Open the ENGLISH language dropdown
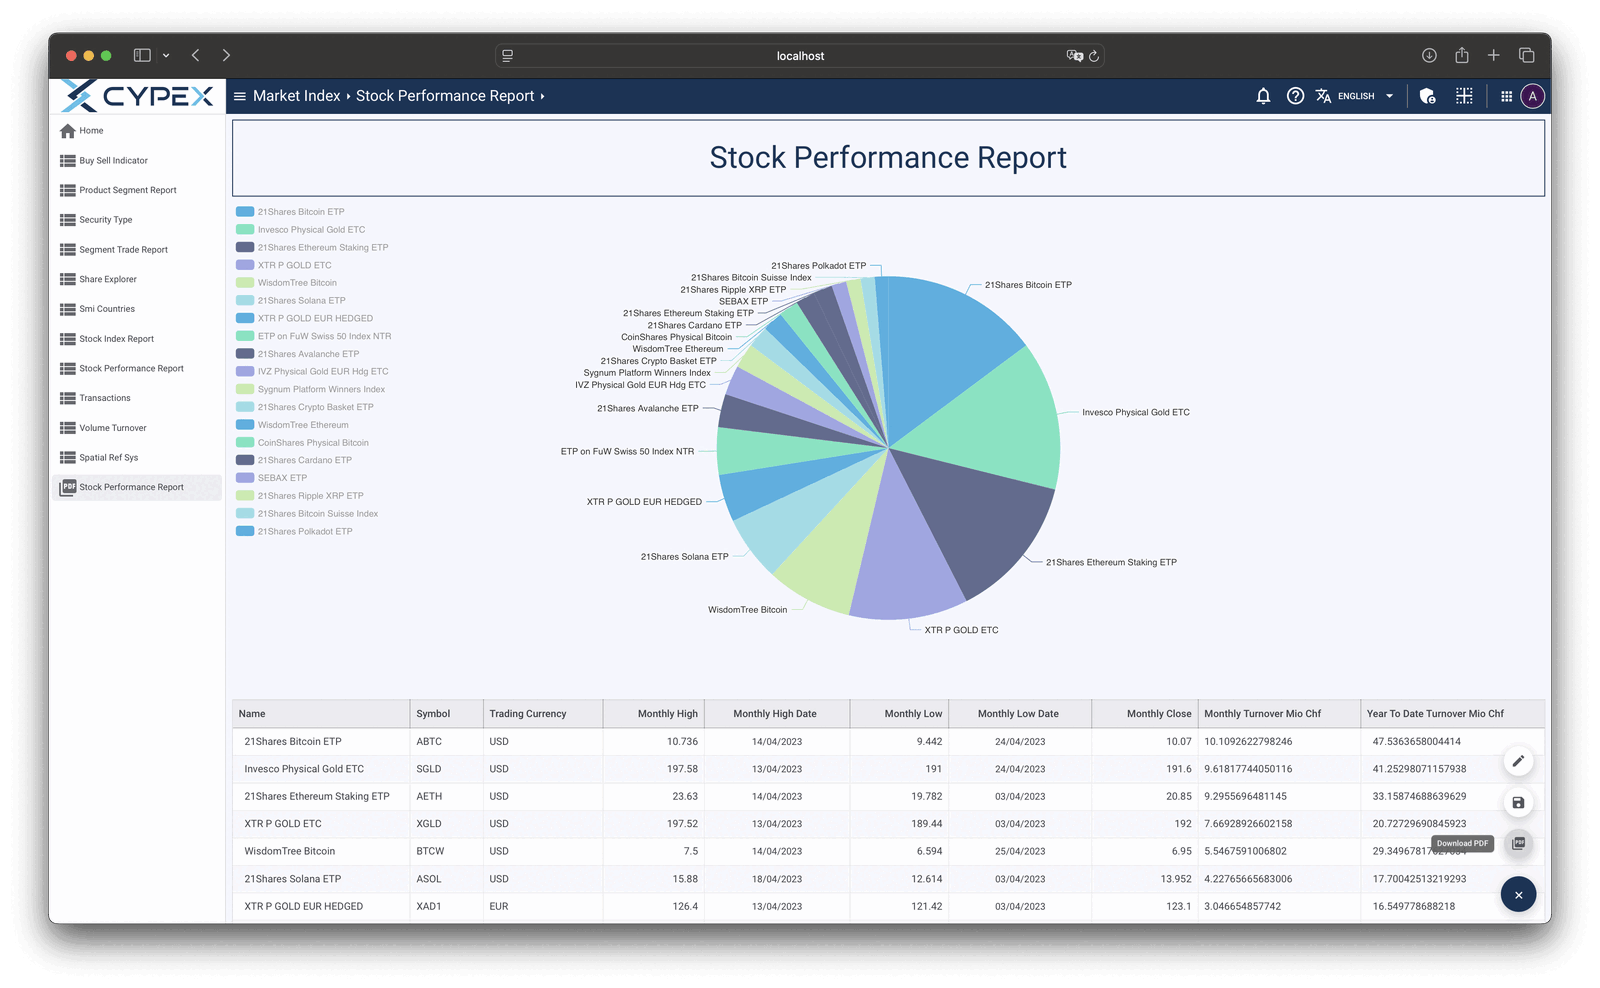Viewport: 1600px width, 988px height. pos(1365,96)
